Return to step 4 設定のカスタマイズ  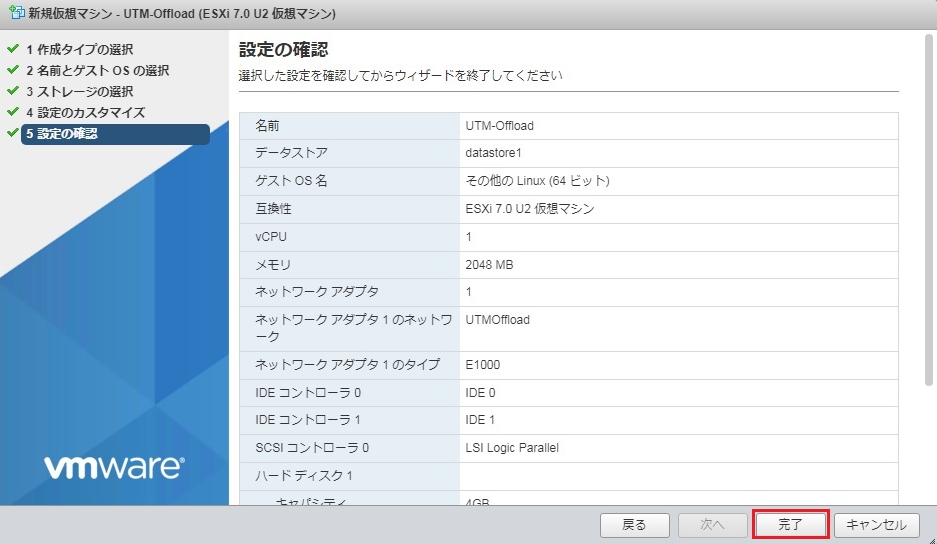tap(86, 112)
